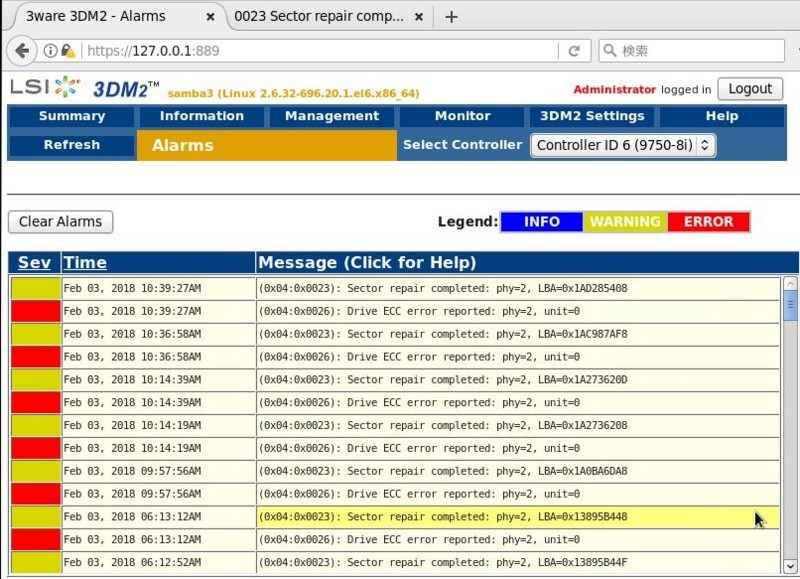Reload the page with the refresh icon
The image size is (800, 579).
pos(574,51)
